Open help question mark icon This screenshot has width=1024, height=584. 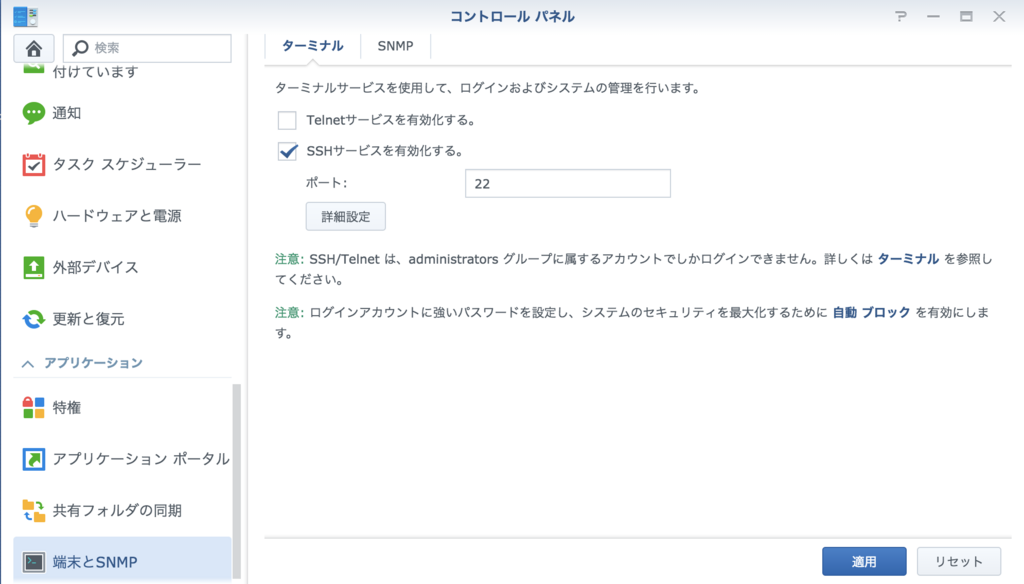point(901,16)
